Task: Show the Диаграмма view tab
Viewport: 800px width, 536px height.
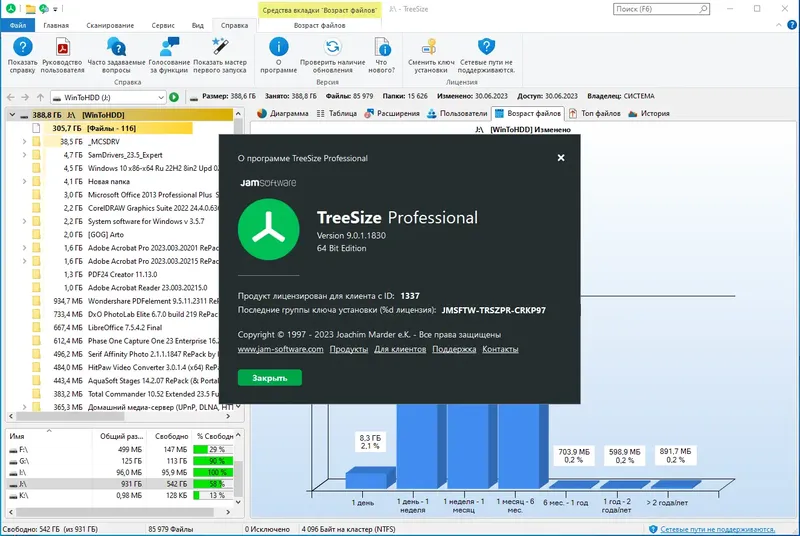Action: (x=283, y=113)
